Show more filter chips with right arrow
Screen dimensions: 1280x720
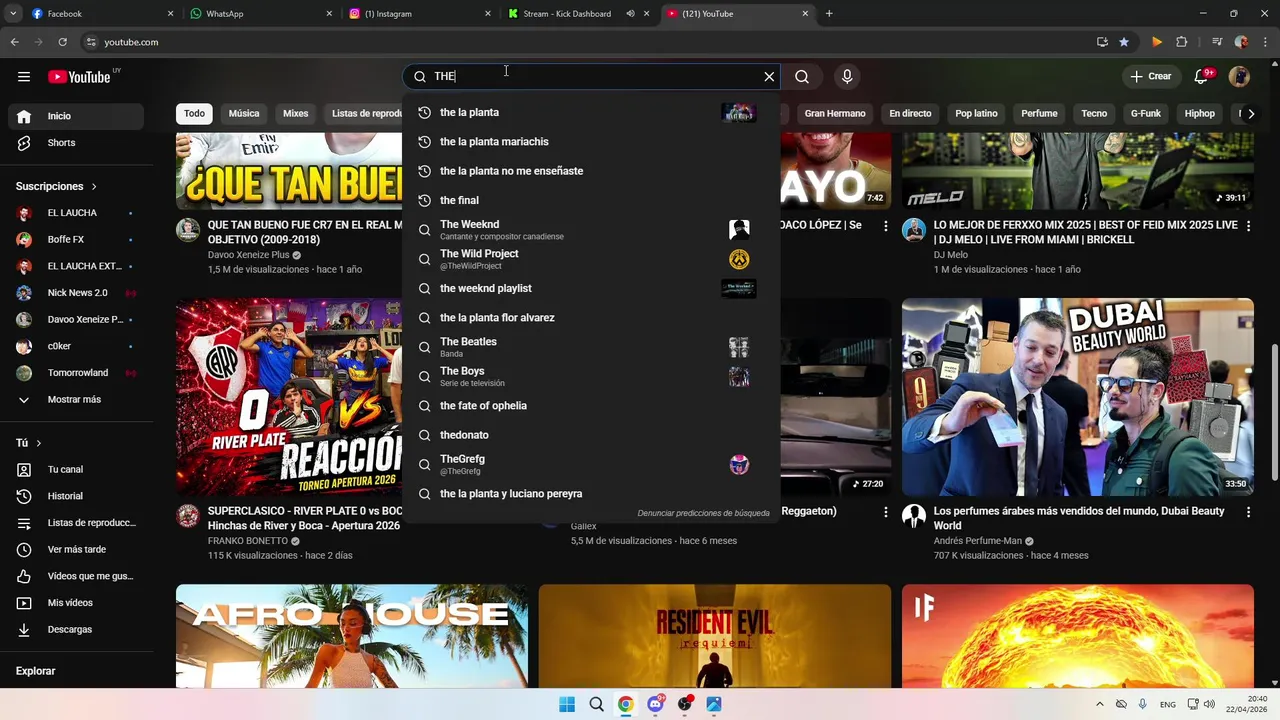(x=1251, y=114)
